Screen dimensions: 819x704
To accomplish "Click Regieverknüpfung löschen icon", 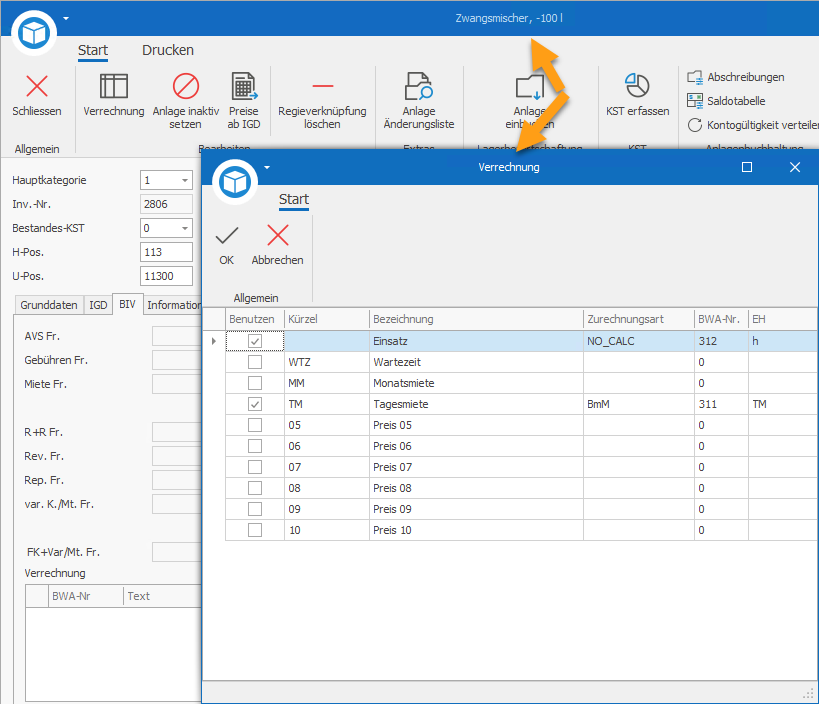I will pyautogui.click(x=322, y=86).
